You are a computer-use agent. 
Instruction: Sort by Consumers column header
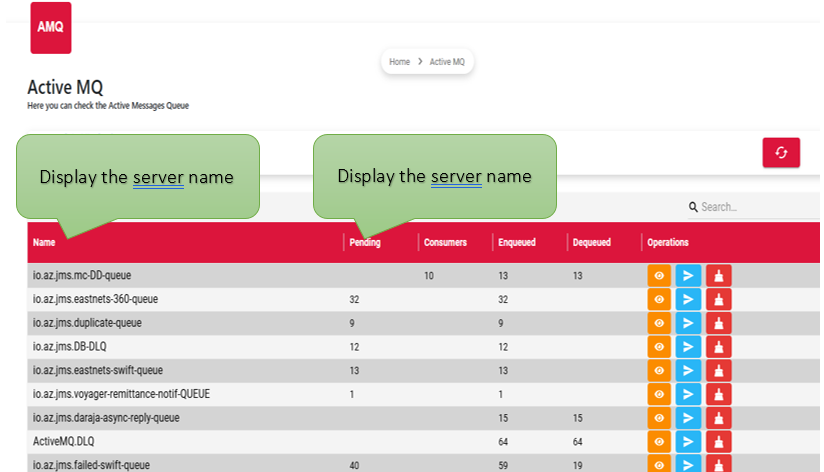click(x=445, y=242)
